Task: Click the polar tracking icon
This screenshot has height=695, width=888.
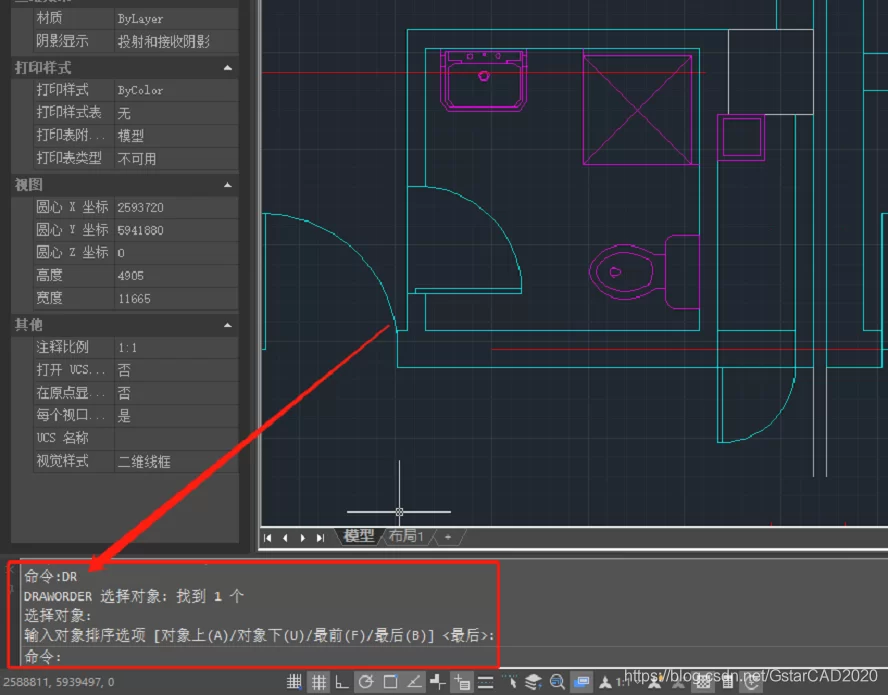Action: tap(366, 683)
